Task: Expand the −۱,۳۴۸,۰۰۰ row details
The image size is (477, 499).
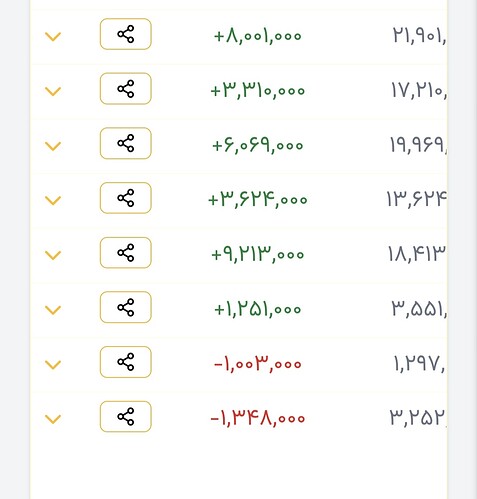Action: [x=53, y=419]
